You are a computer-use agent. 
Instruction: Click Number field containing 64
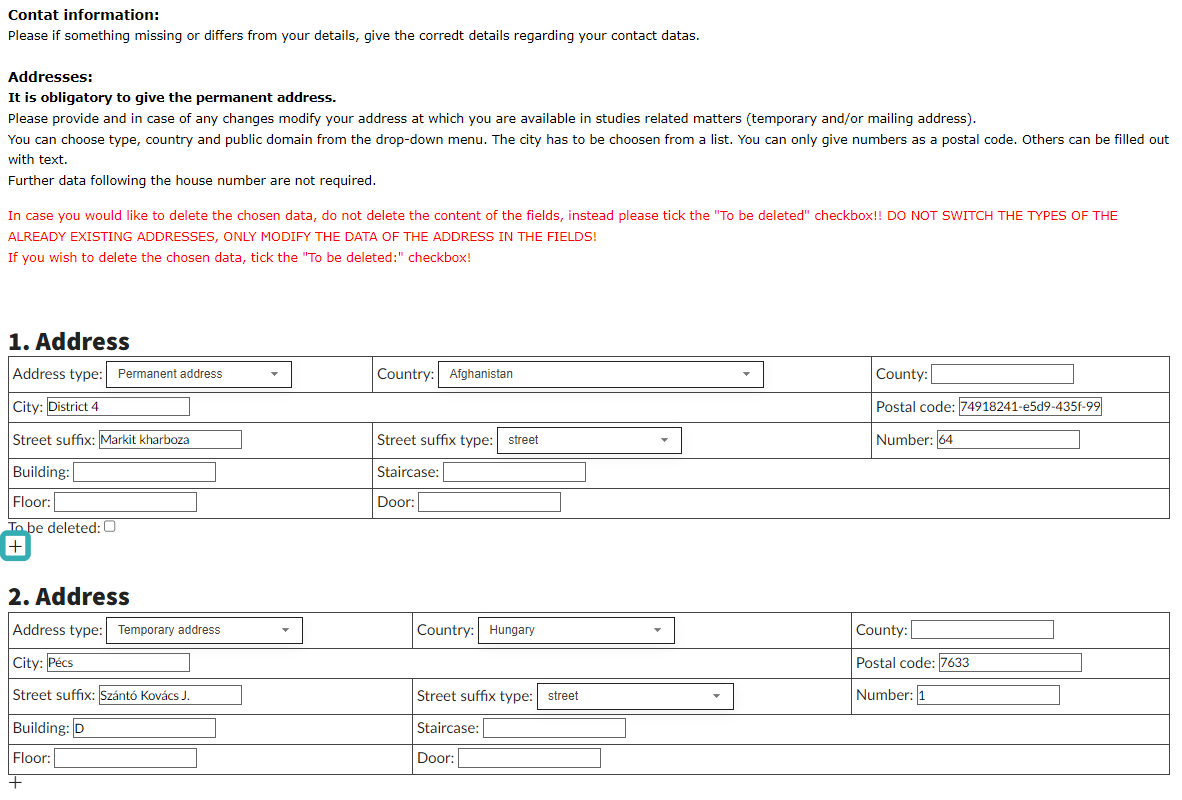[1008, 440]
